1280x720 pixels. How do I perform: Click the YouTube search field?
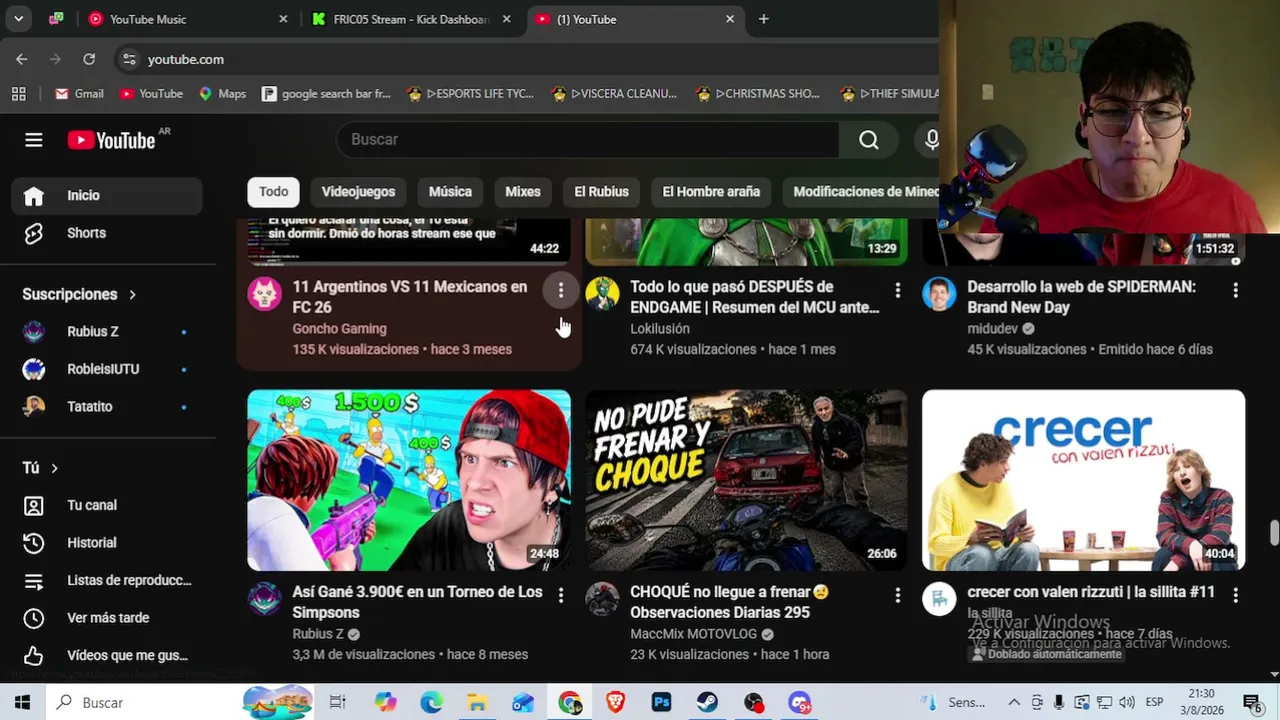click(x=588, y=140)
